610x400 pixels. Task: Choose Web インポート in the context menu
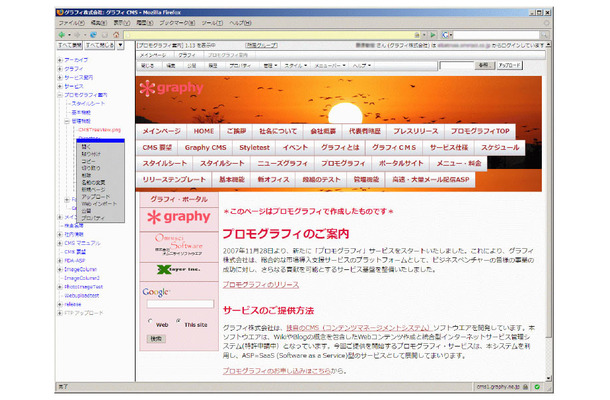(x=100, y=204)
